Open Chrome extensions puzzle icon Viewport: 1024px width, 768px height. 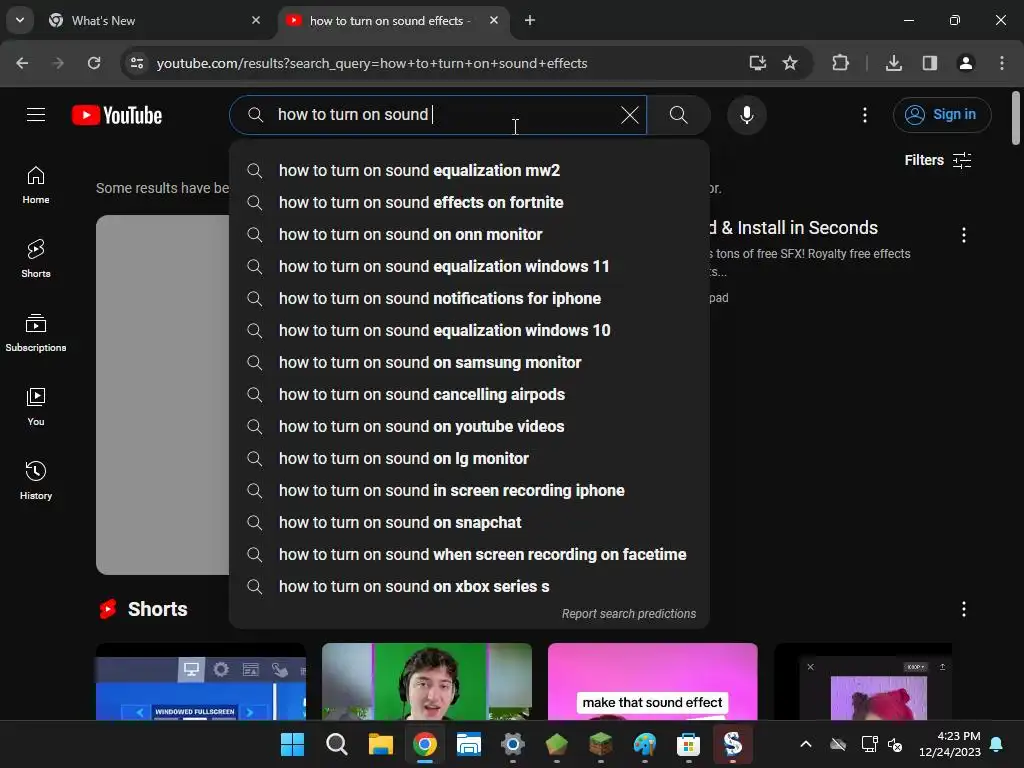click(840, 63)
